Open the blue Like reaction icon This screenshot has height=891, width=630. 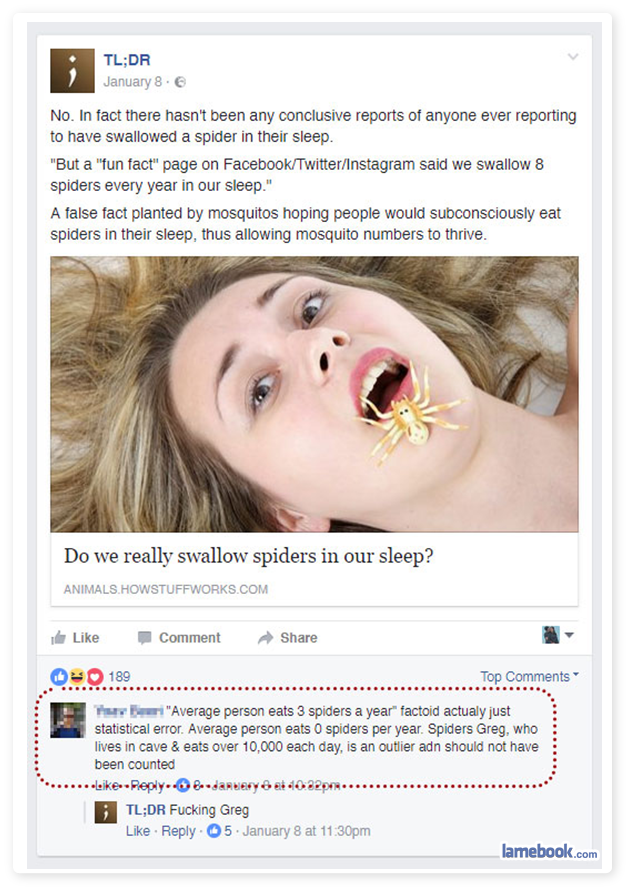59,676
